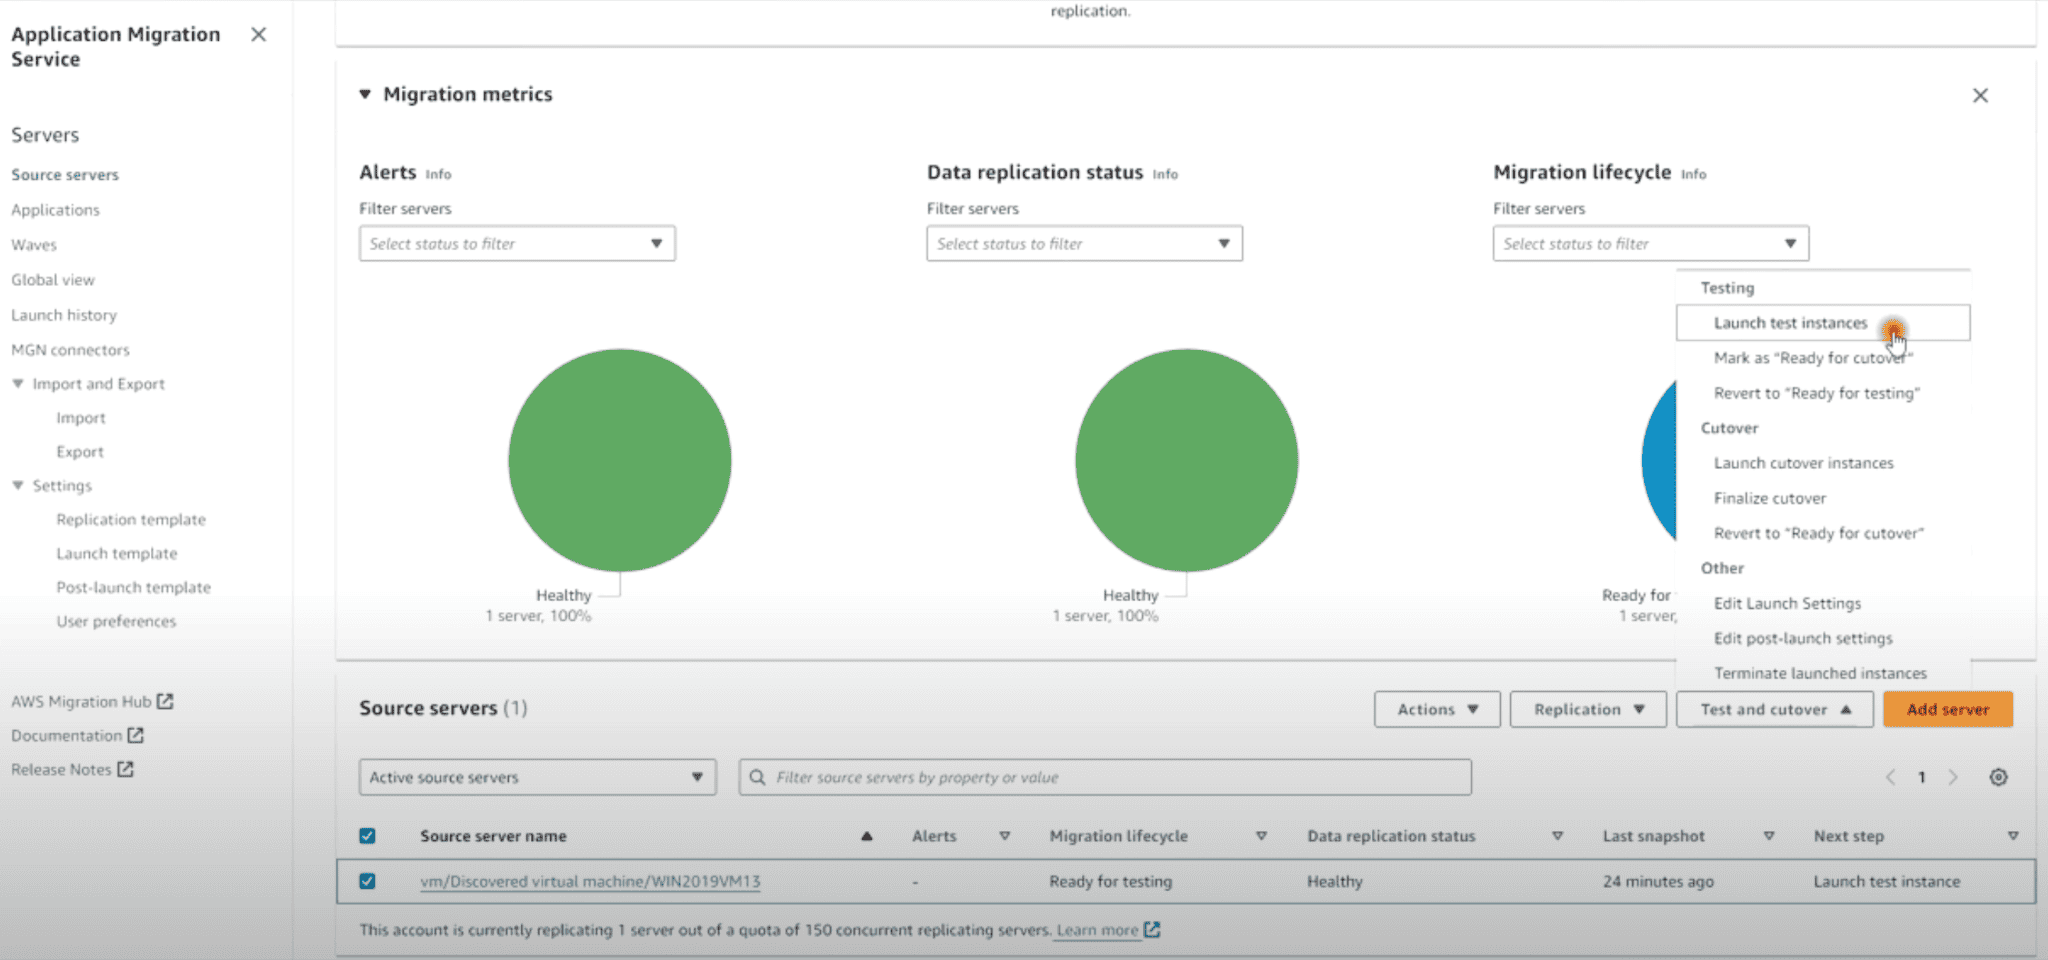Click the search magnifier icon in filter box
The width and height of the screenshot is (2048, 960).
tap(757, 777)
